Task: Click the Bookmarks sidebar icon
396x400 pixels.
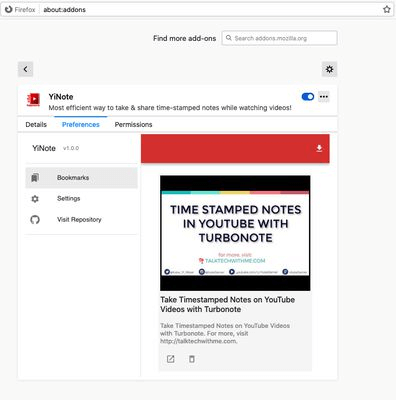Action: point(35,178)
